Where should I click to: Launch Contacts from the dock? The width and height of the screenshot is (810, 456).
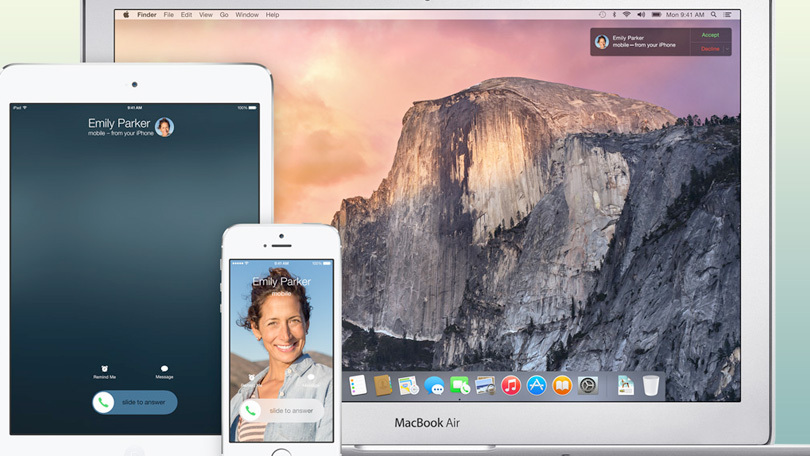383,385
